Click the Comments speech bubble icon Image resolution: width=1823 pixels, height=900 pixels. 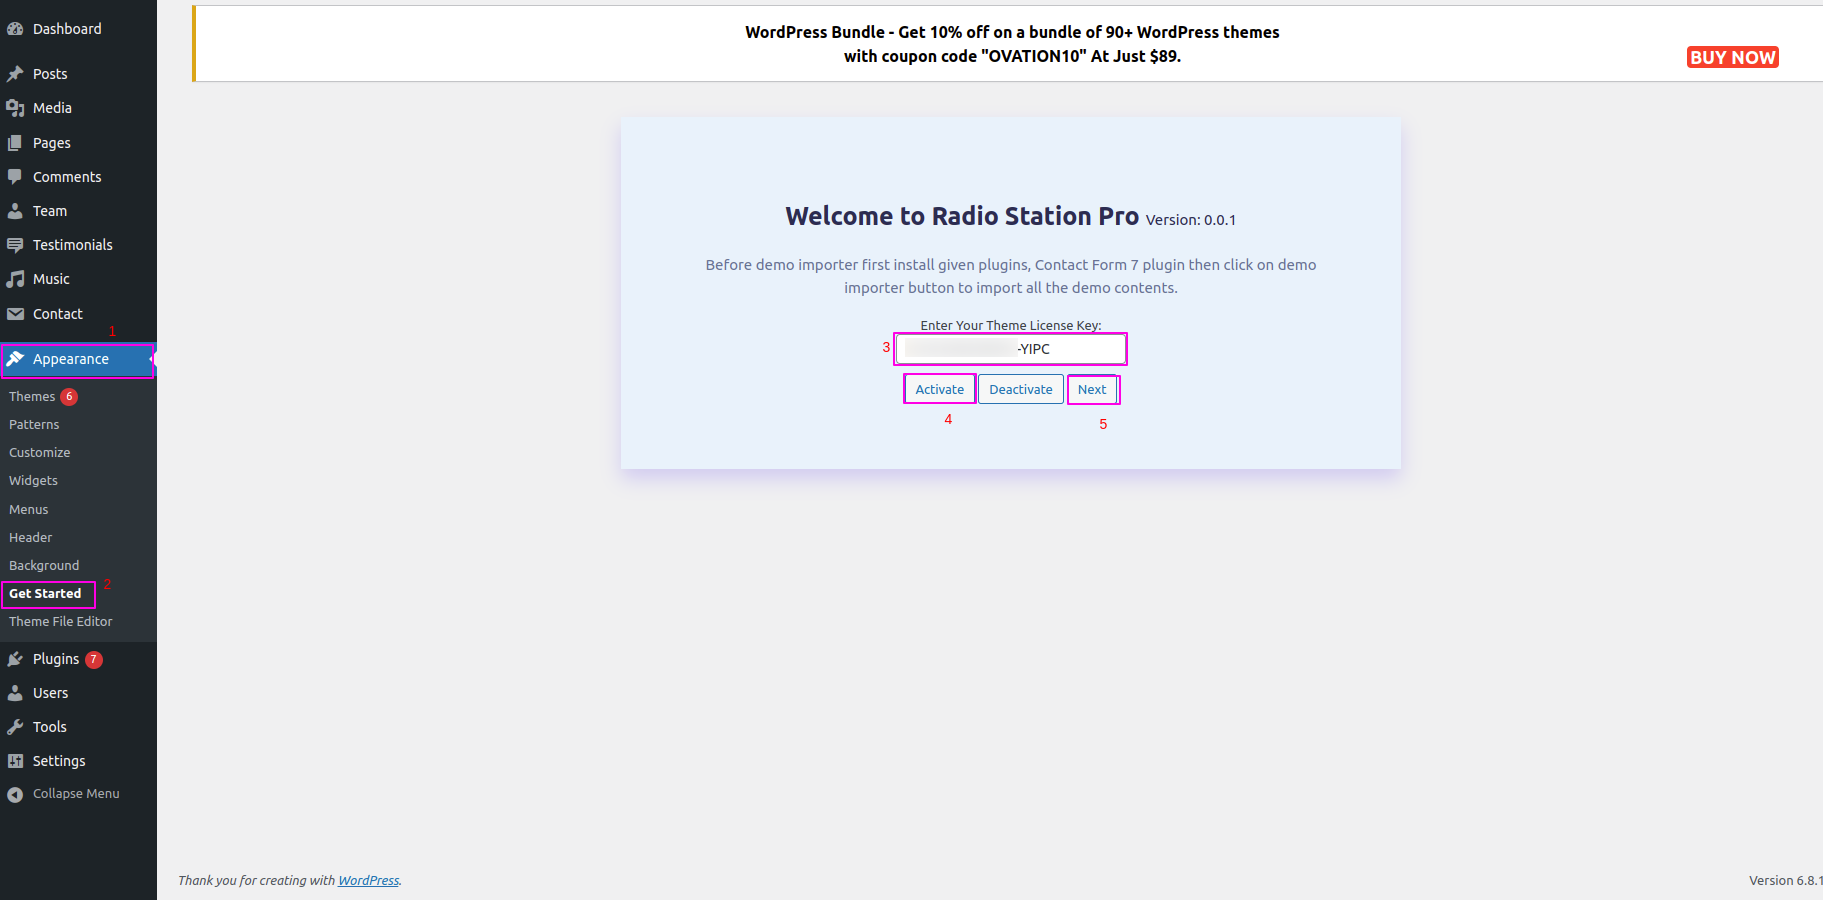point(15,177)
